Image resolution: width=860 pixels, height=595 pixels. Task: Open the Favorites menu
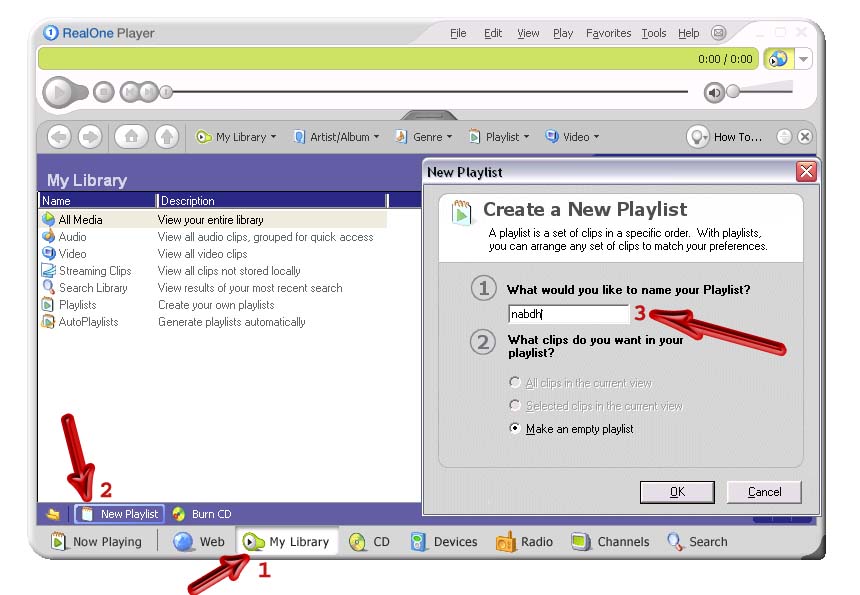[608, 33]
